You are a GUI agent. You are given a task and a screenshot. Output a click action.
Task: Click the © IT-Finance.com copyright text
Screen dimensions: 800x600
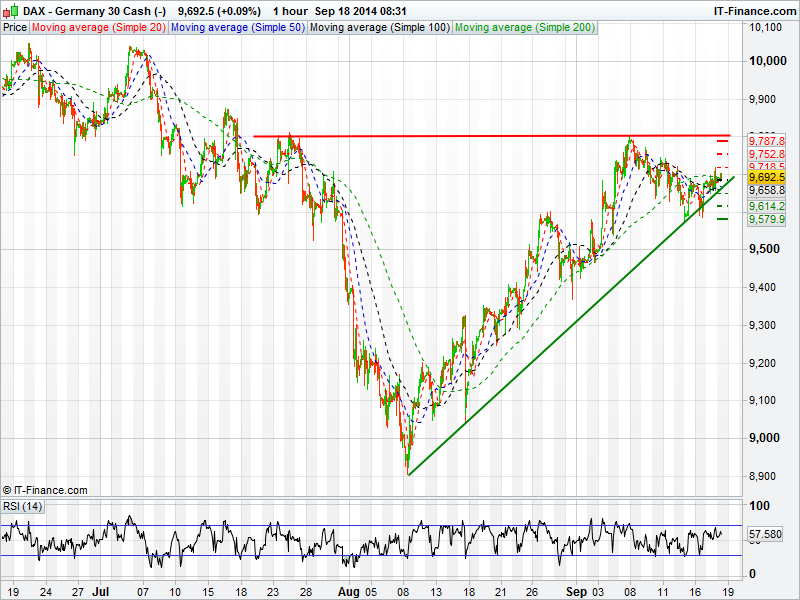(46, 490)
